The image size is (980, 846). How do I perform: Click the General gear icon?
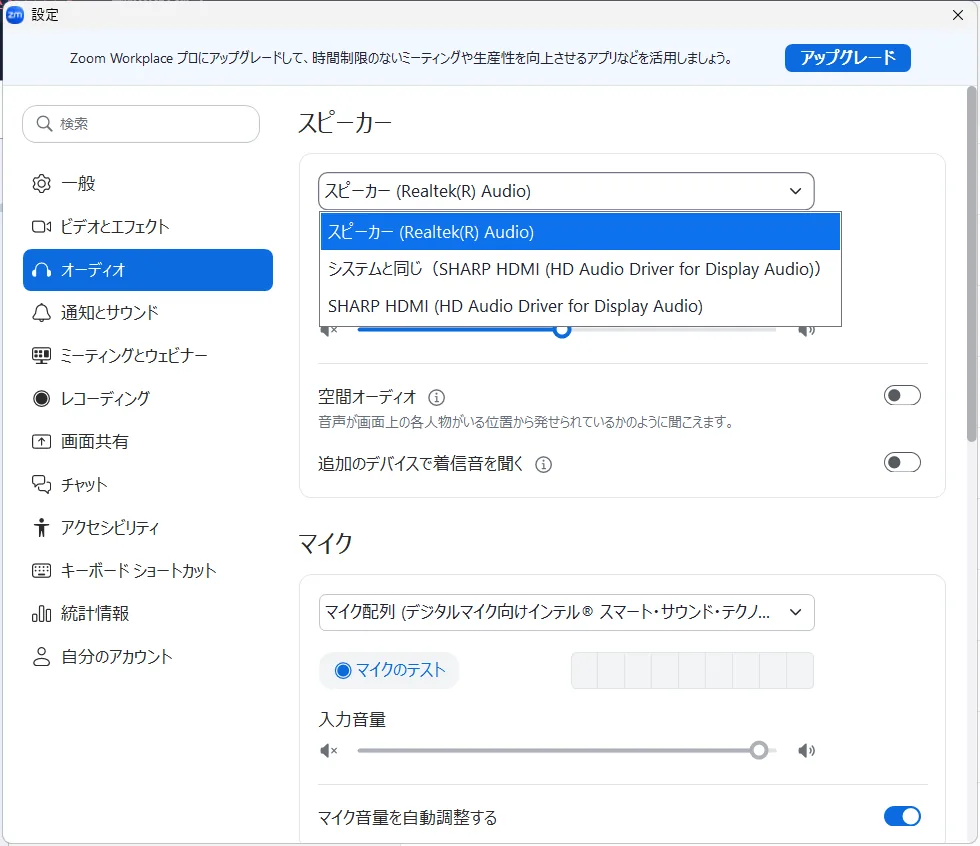41,184
